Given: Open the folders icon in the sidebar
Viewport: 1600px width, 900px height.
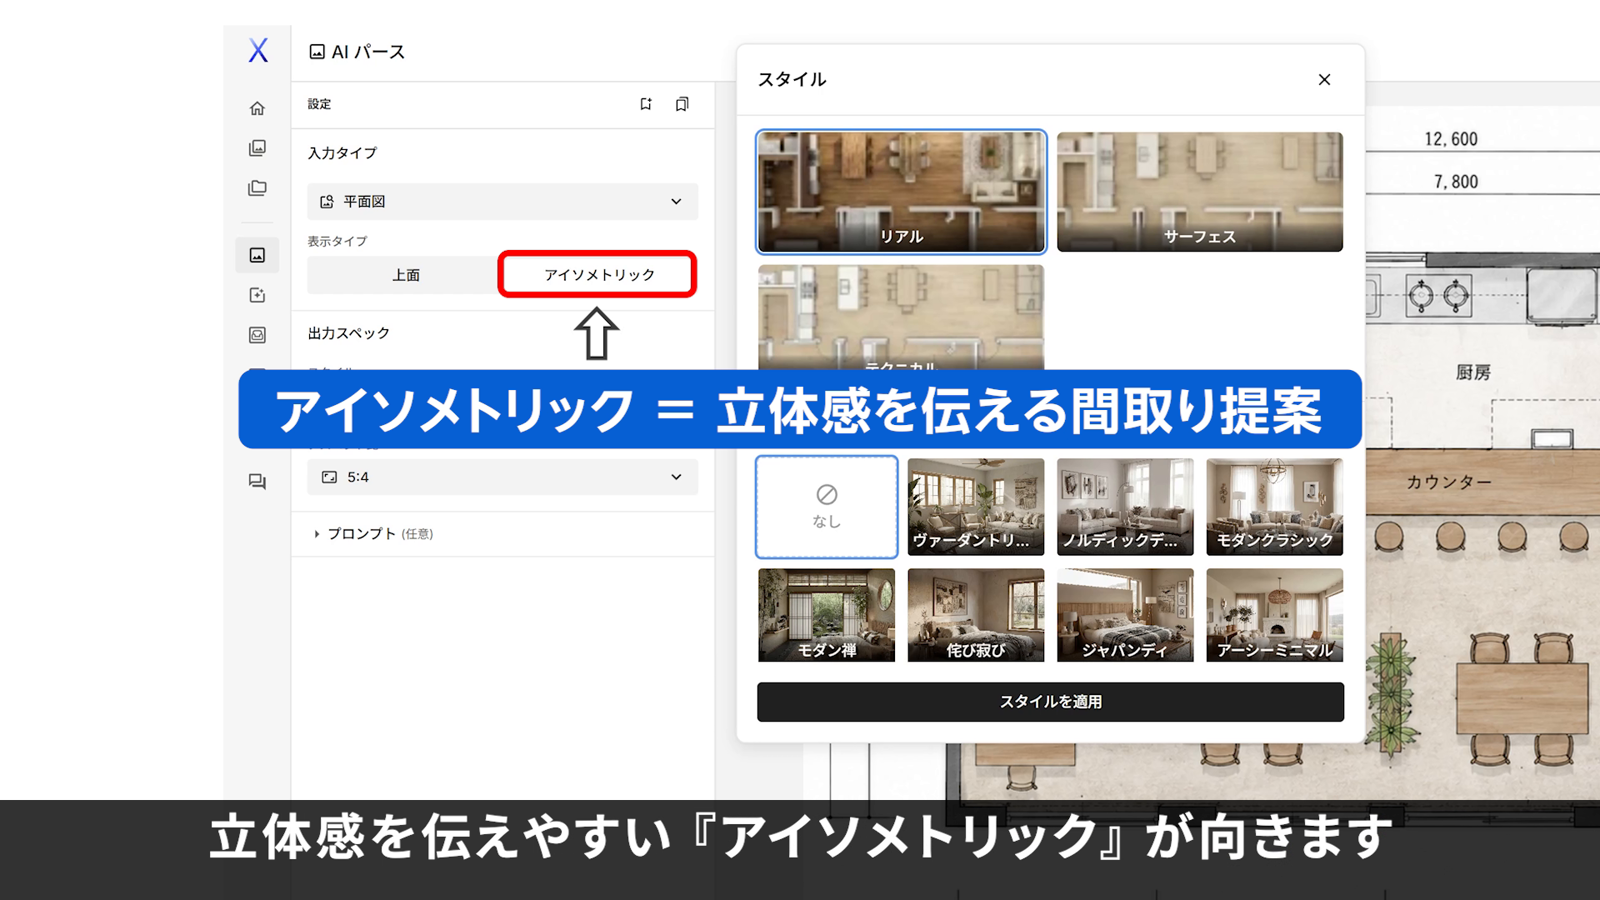Looking at the screenshot, I should pos(257,188).
